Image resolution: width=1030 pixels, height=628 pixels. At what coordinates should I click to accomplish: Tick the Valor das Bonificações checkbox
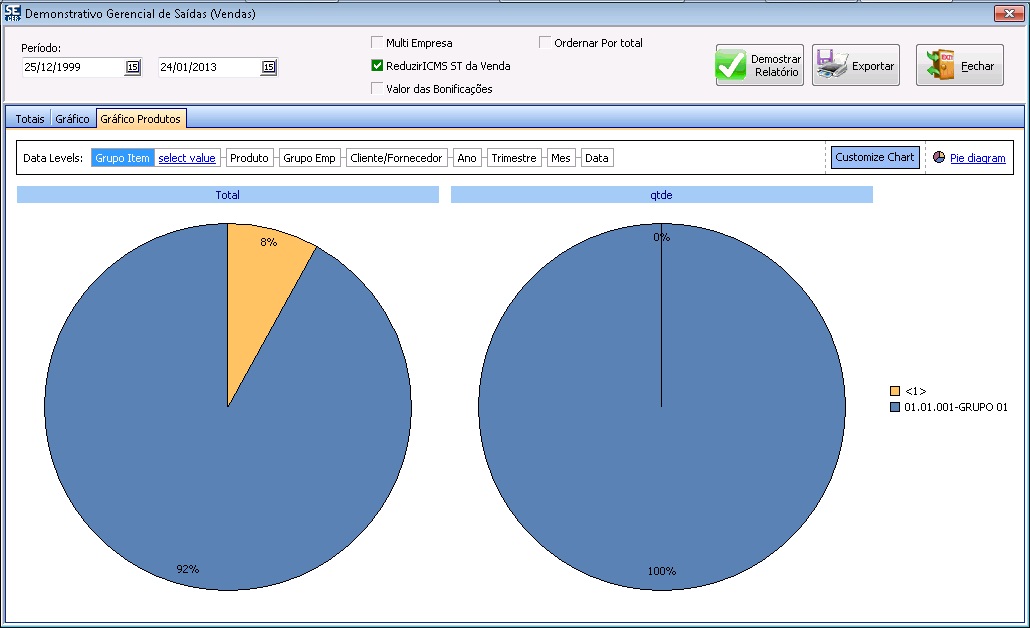[377, 88]
